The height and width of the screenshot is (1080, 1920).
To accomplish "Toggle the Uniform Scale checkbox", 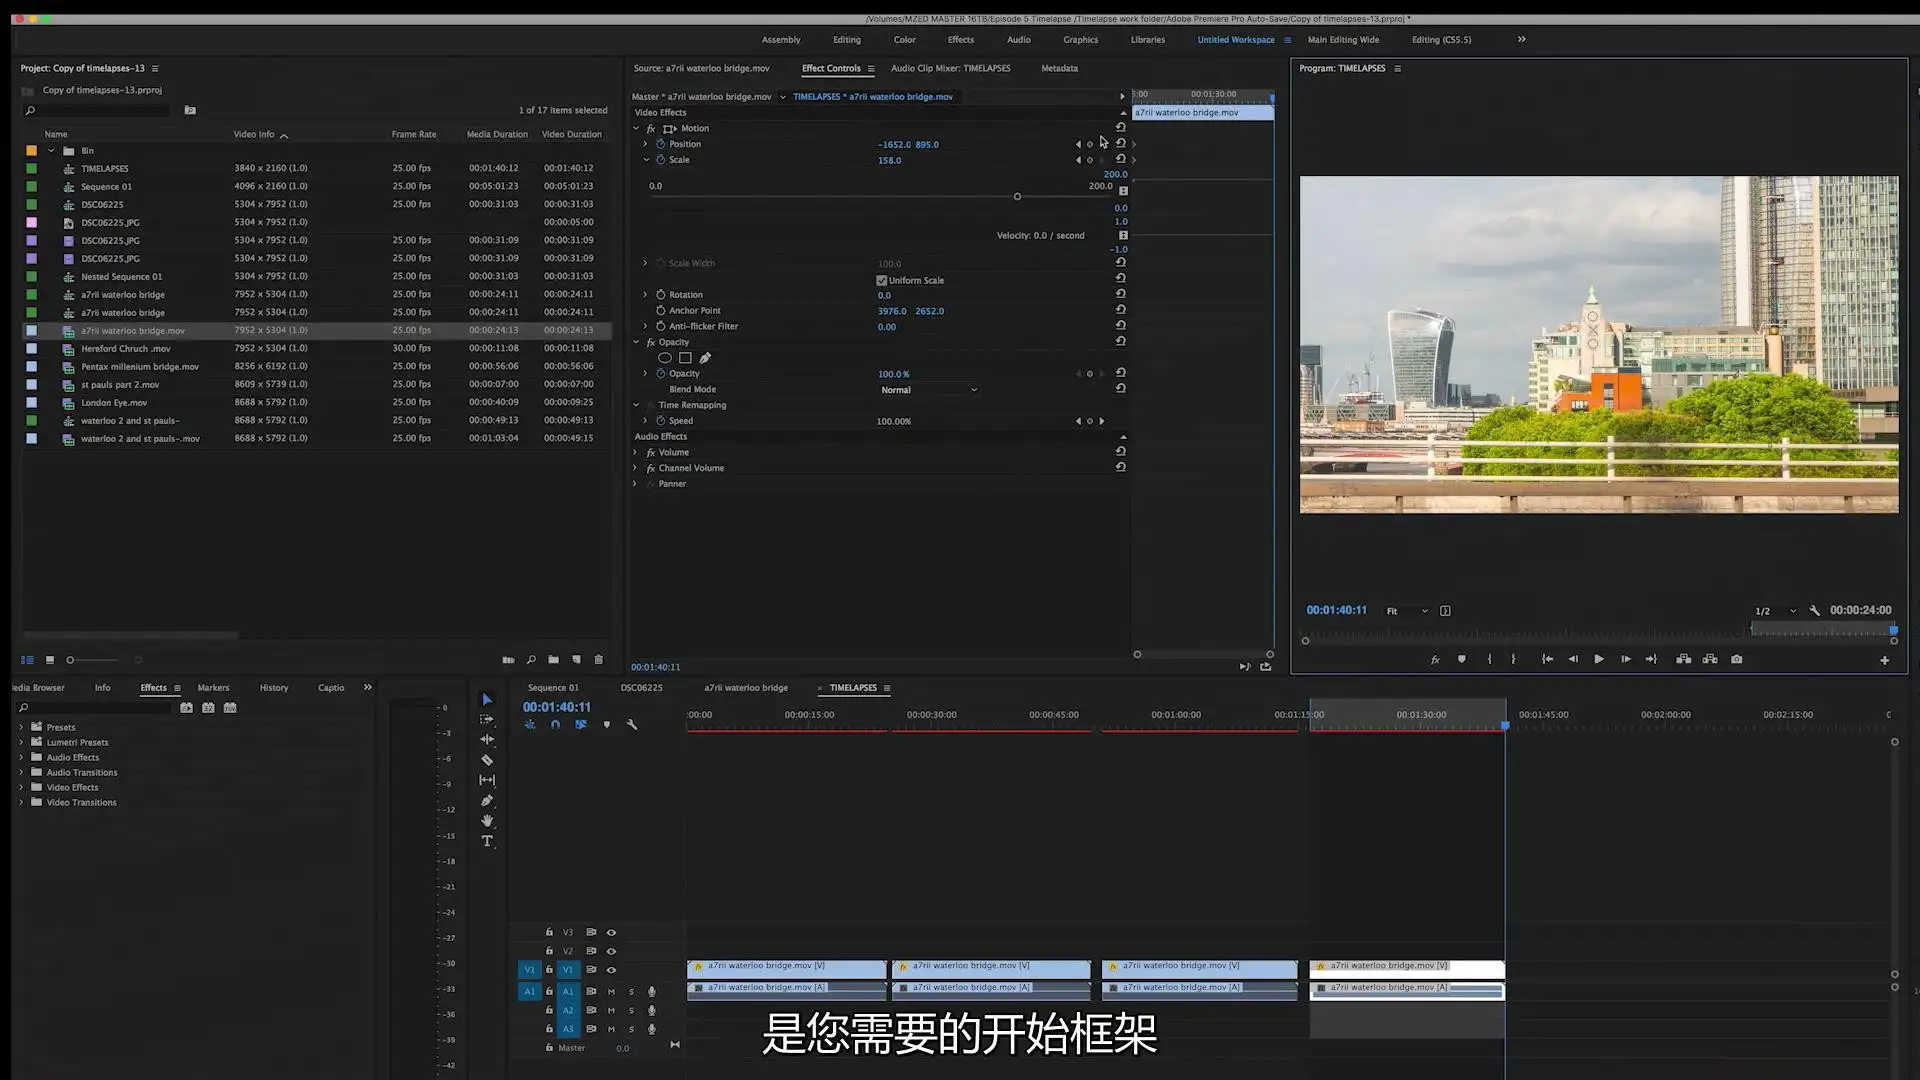I will click(882, 281).
